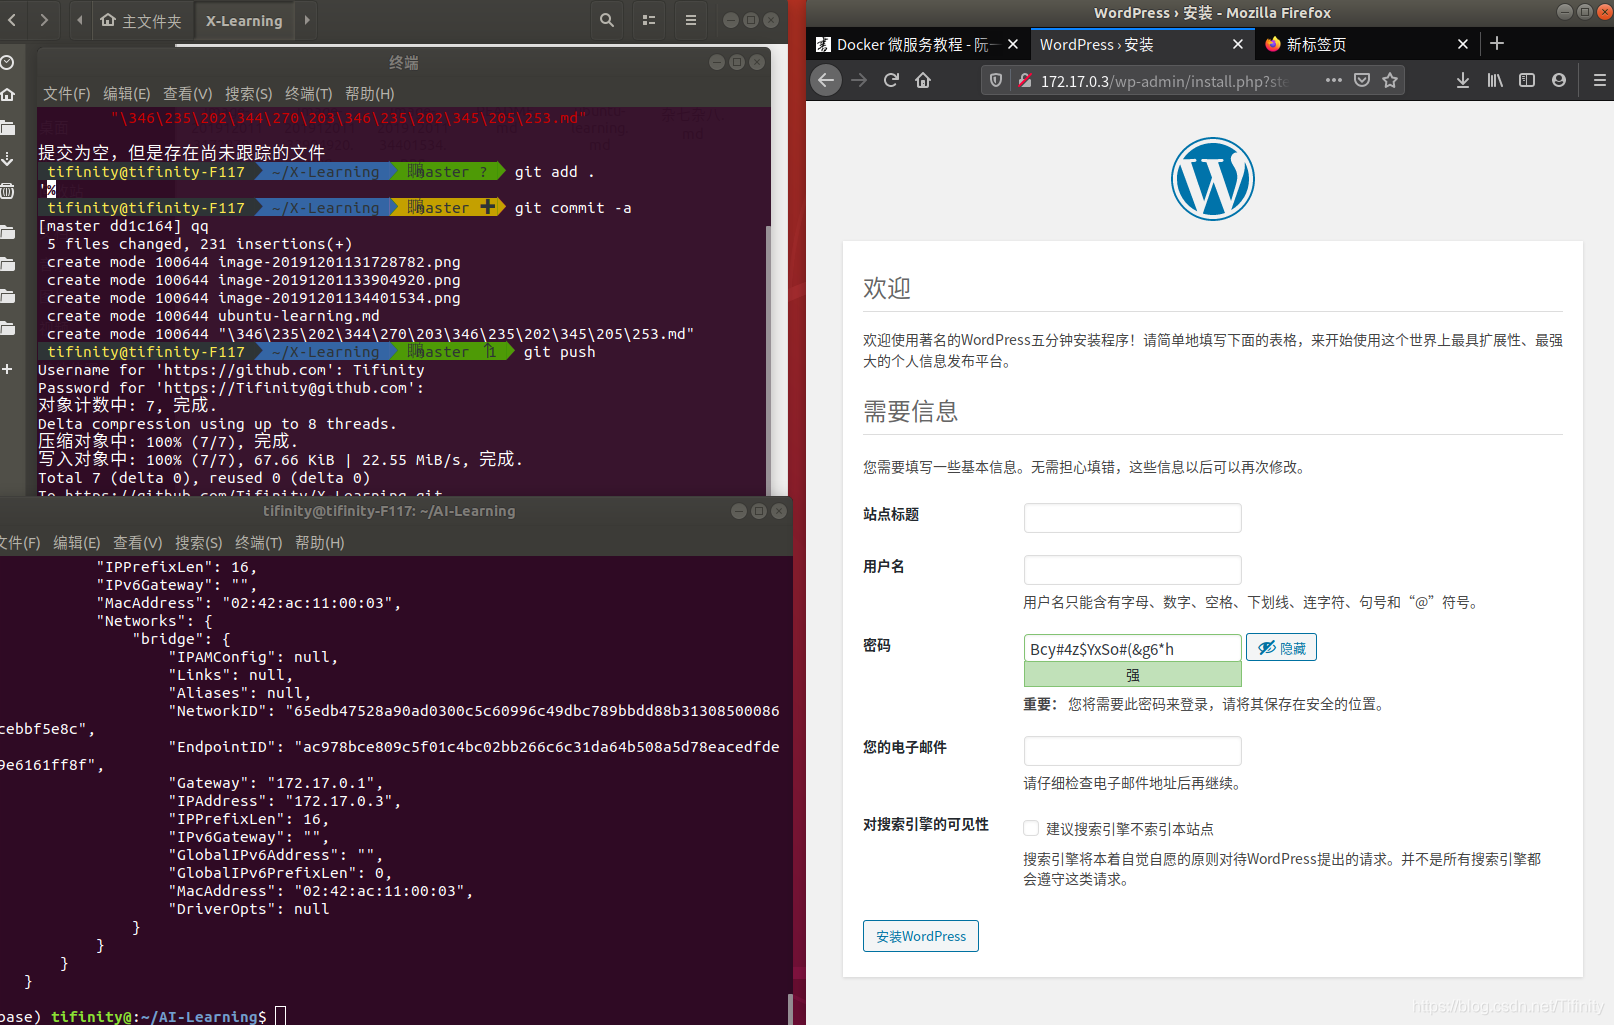The width and height of the screenshot is (1614, 1025).
Task: Click AI-Learning terminal title bar
Action: pyautogui.click(x=389, y=511)
